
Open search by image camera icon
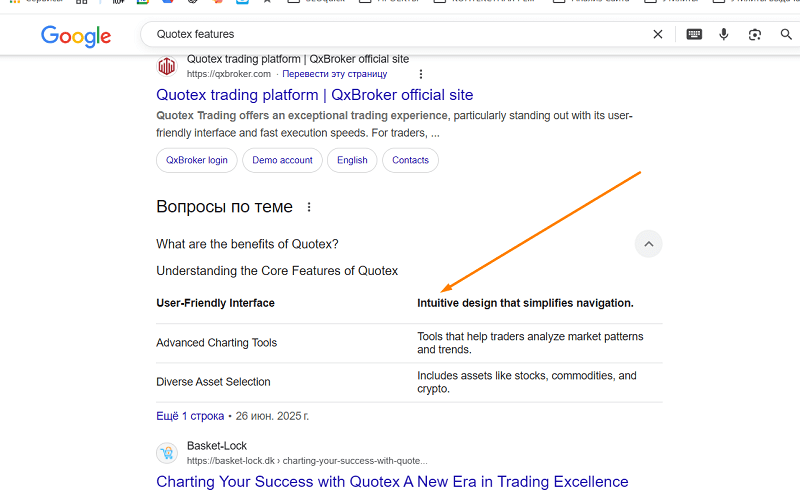coord(755,34)
